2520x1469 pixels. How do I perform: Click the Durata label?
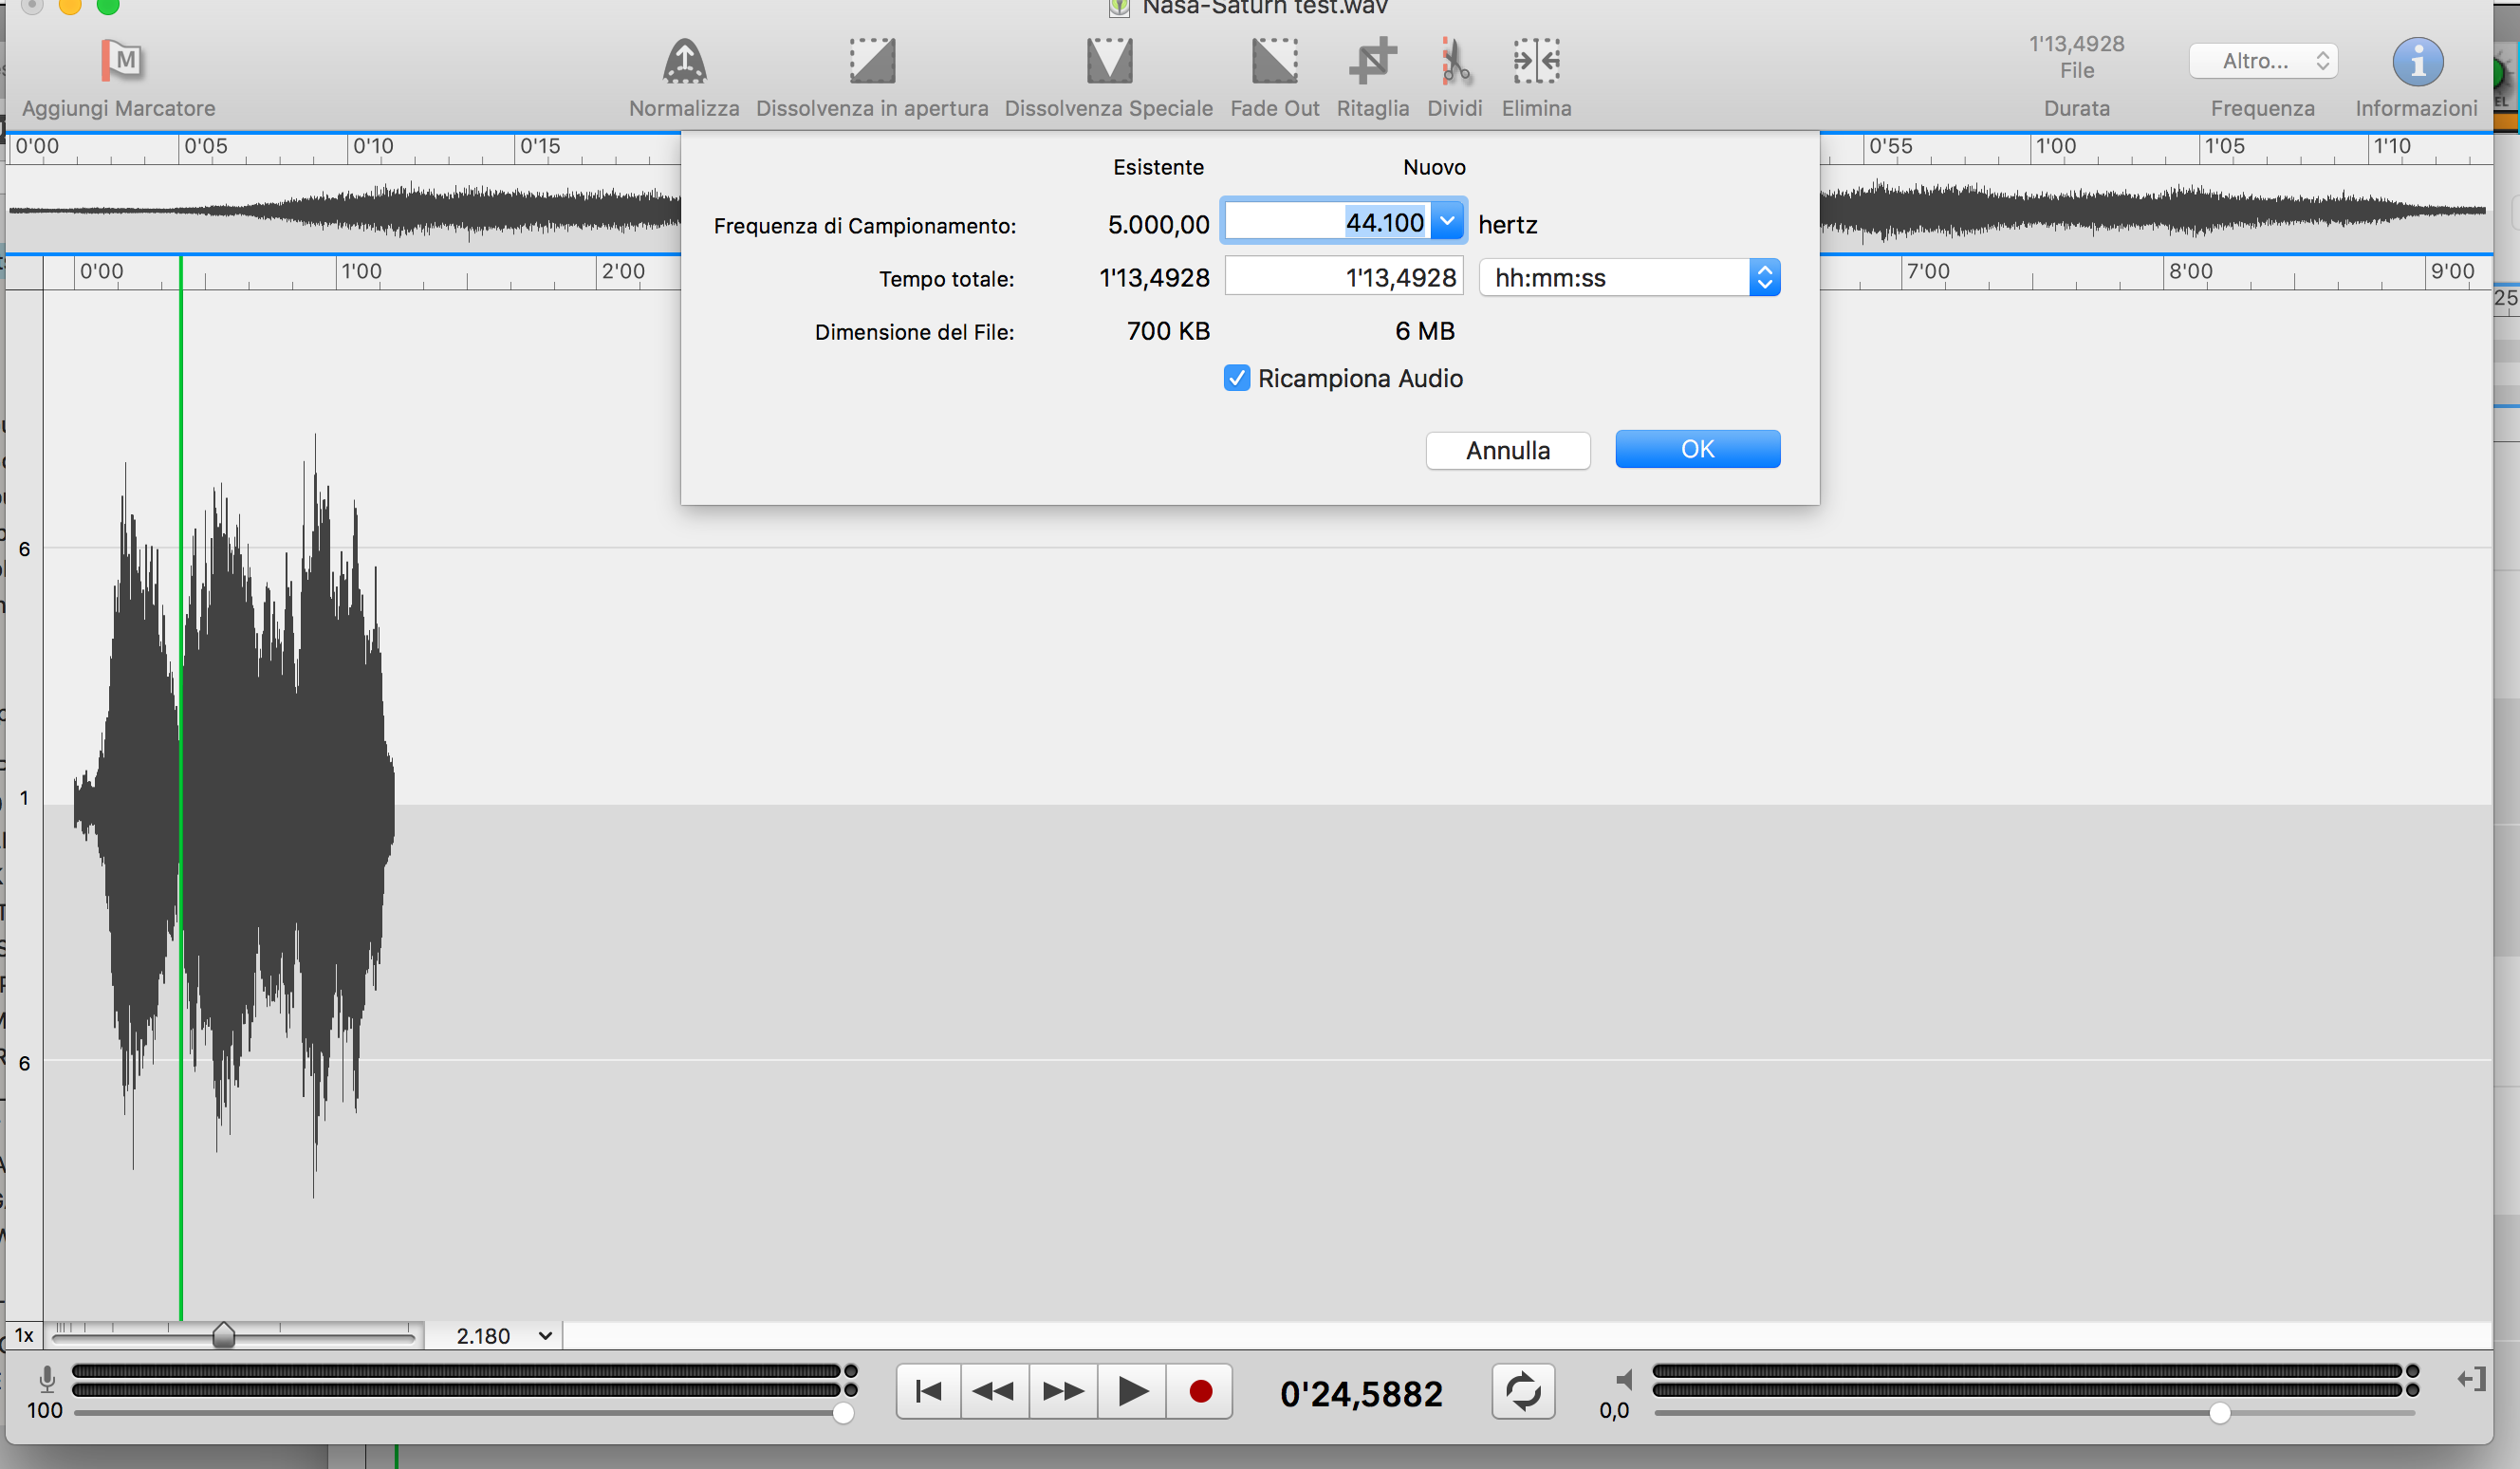(2076, 108)
